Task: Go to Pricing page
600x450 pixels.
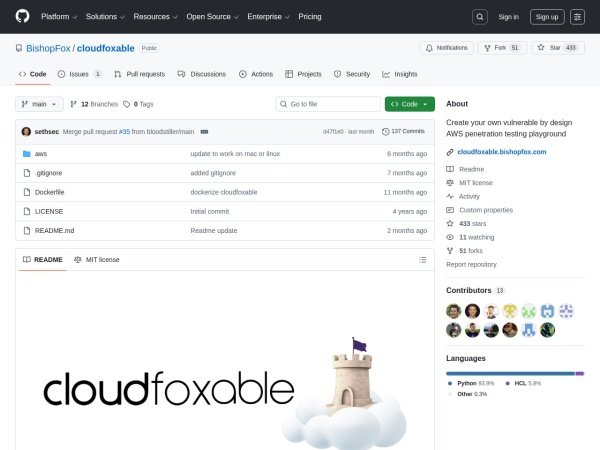Action: pos(310,17)
